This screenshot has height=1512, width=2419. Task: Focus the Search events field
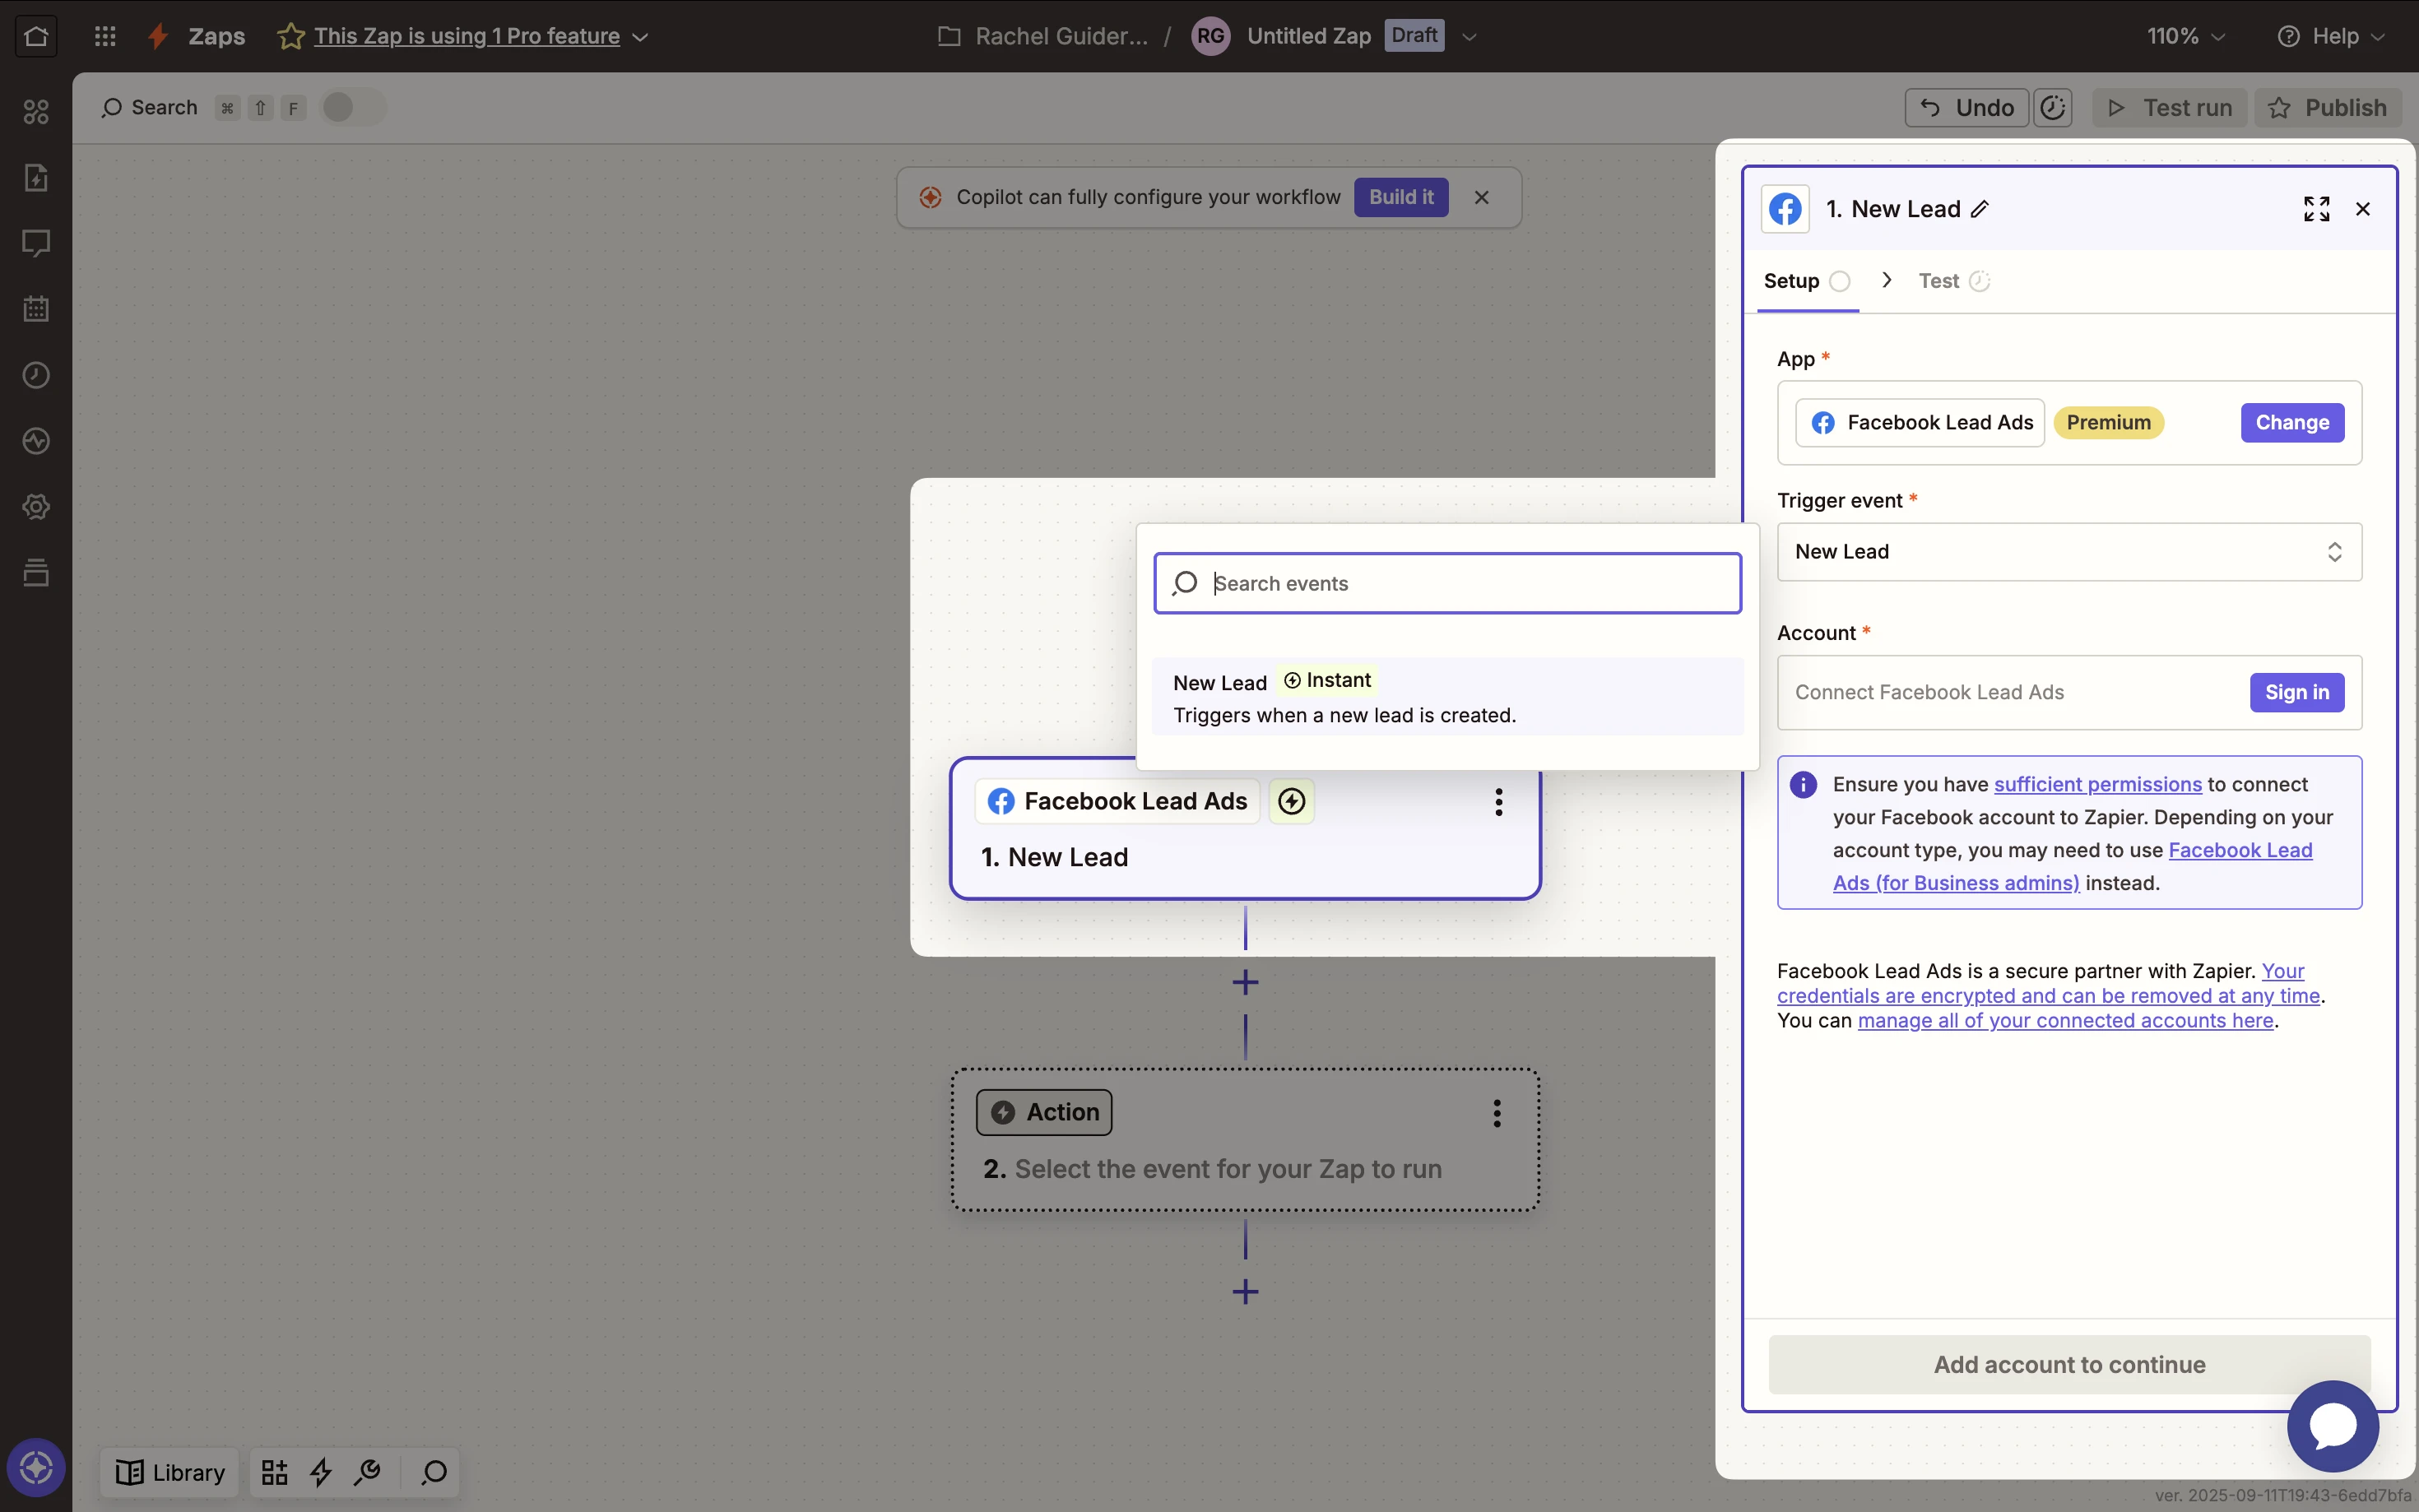tap(1447, 584)
